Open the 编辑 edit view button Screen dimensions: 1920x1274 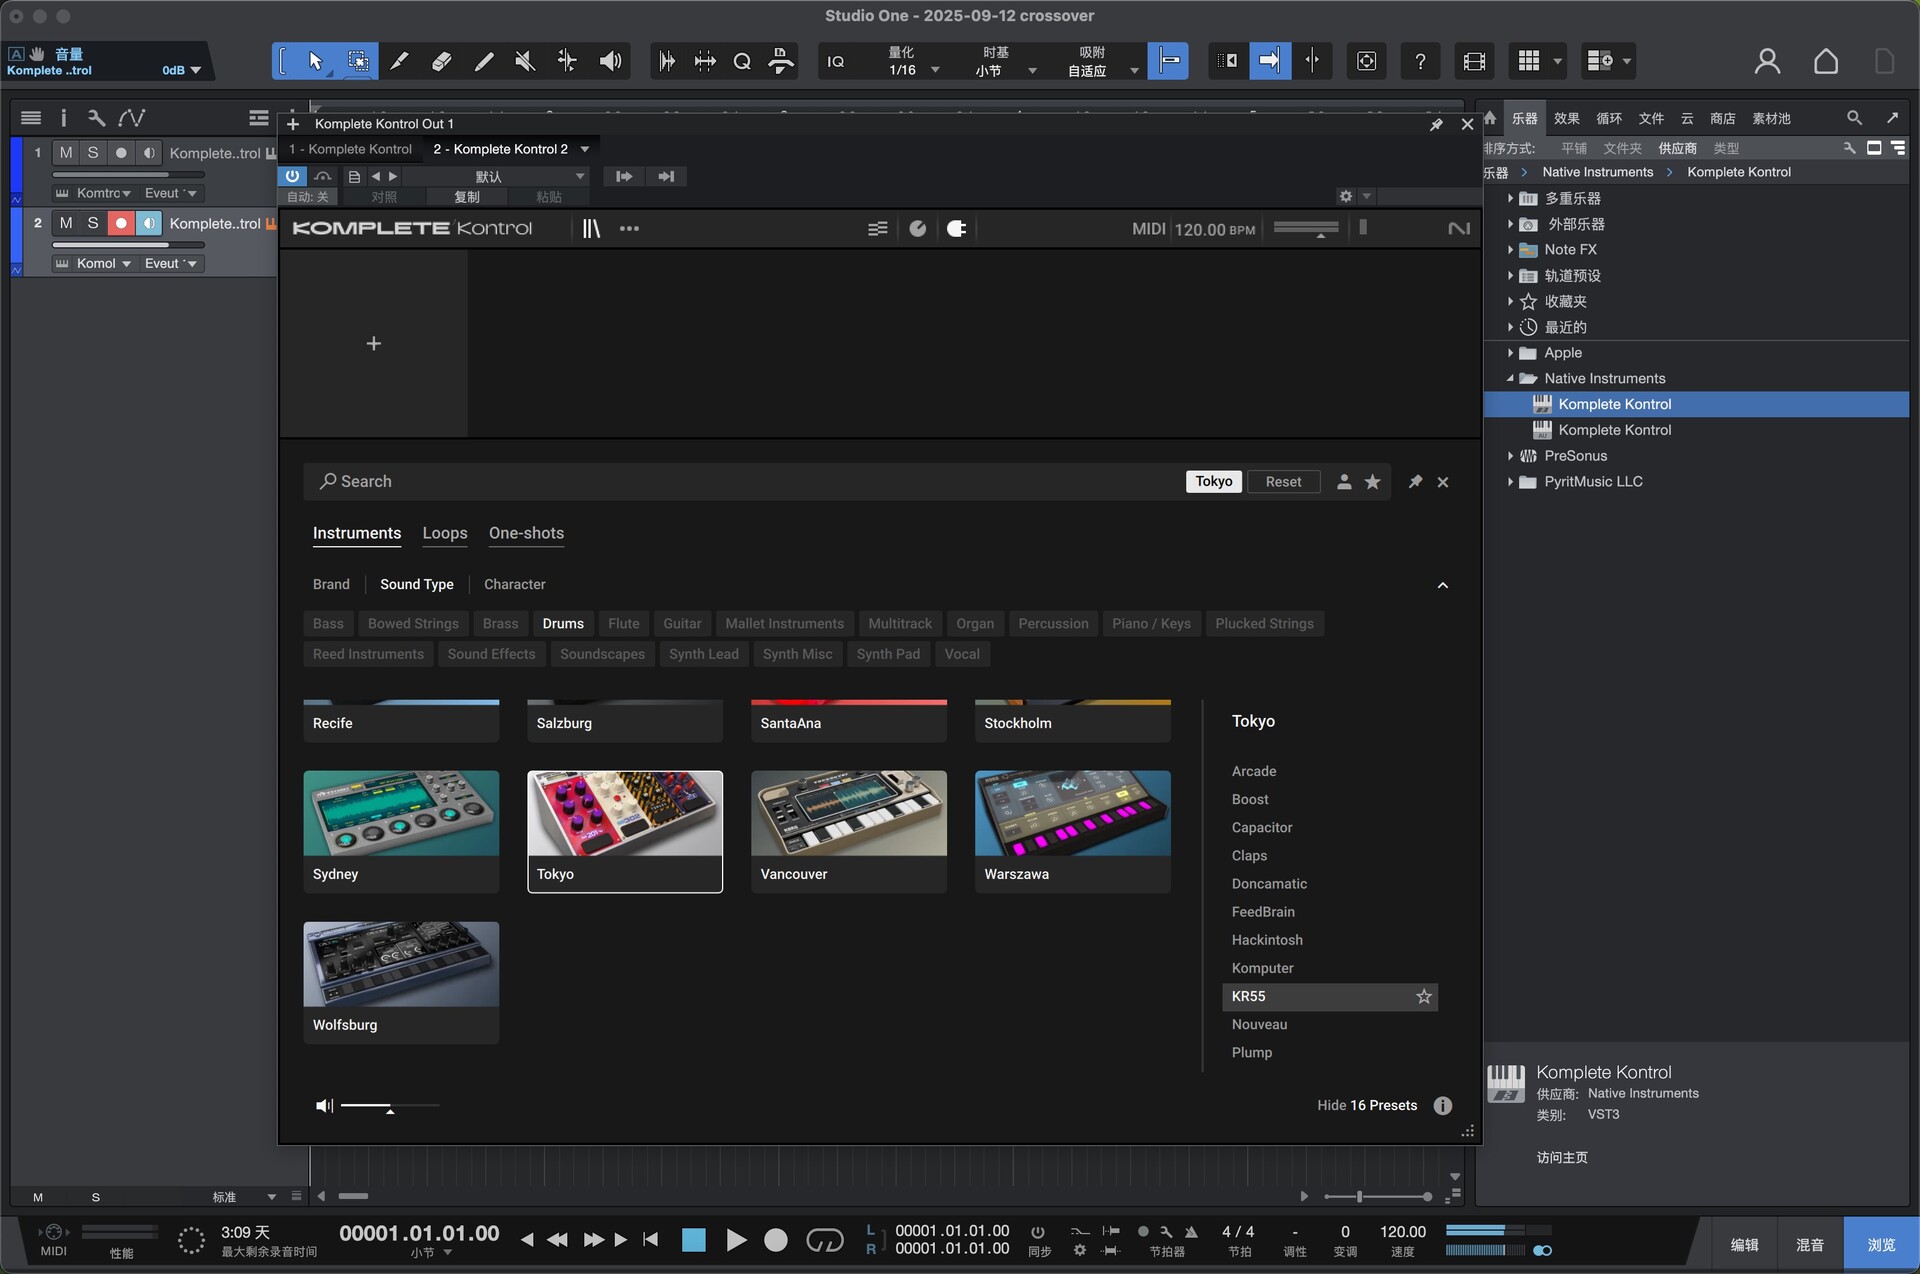[x=1744, y=1245]
